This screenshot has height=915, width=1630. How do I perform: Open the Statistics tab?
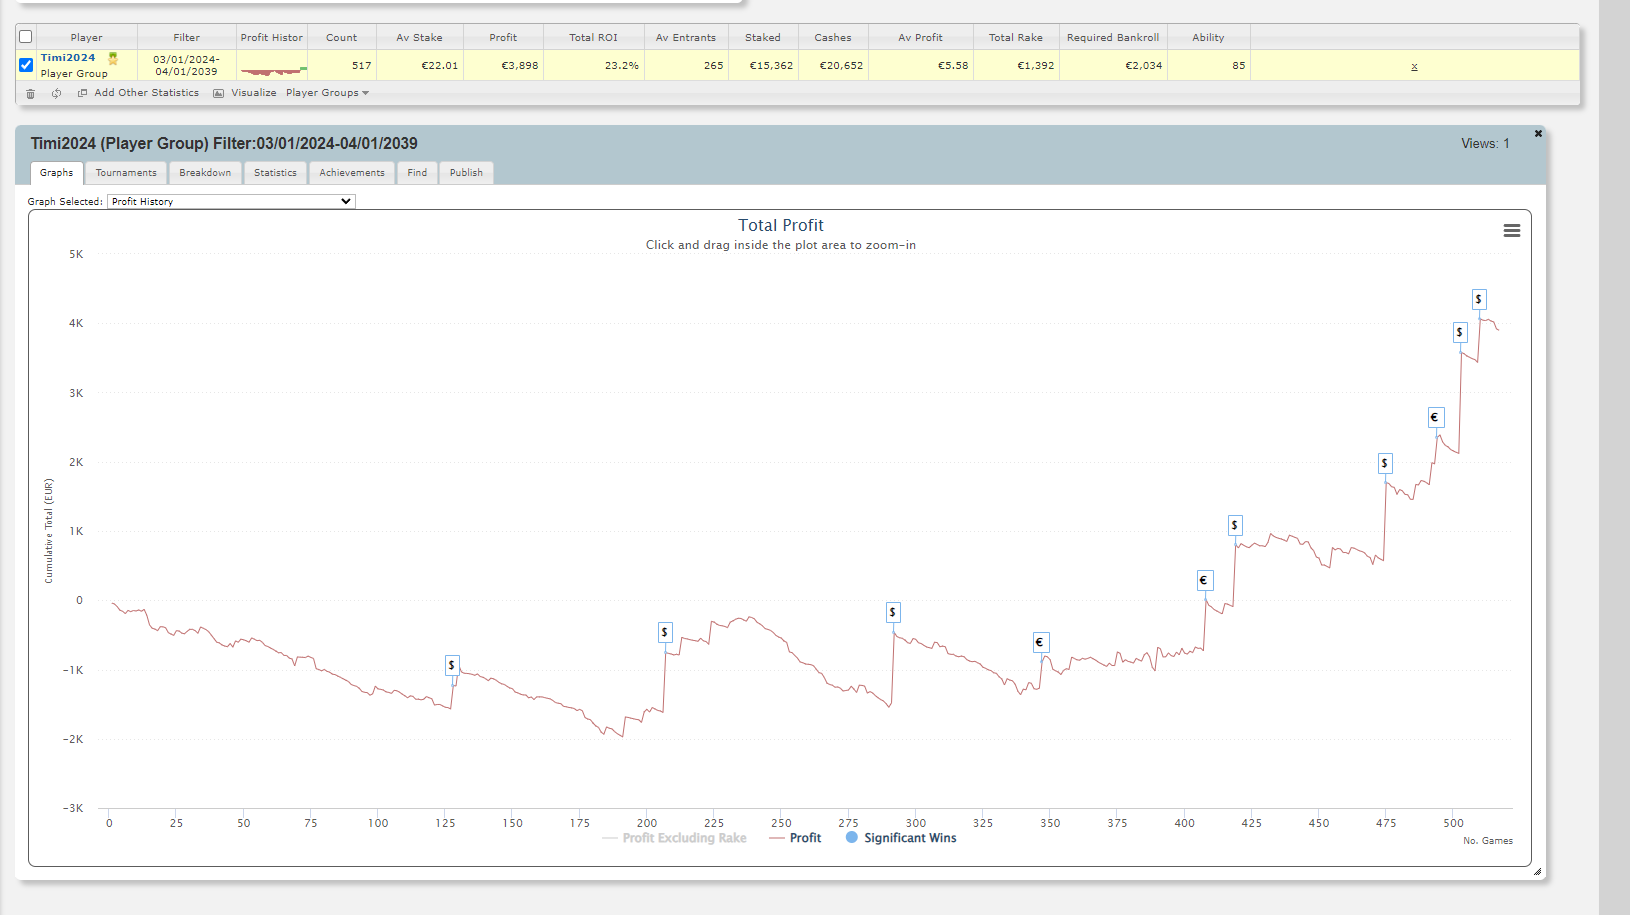[x=275, y=173]
